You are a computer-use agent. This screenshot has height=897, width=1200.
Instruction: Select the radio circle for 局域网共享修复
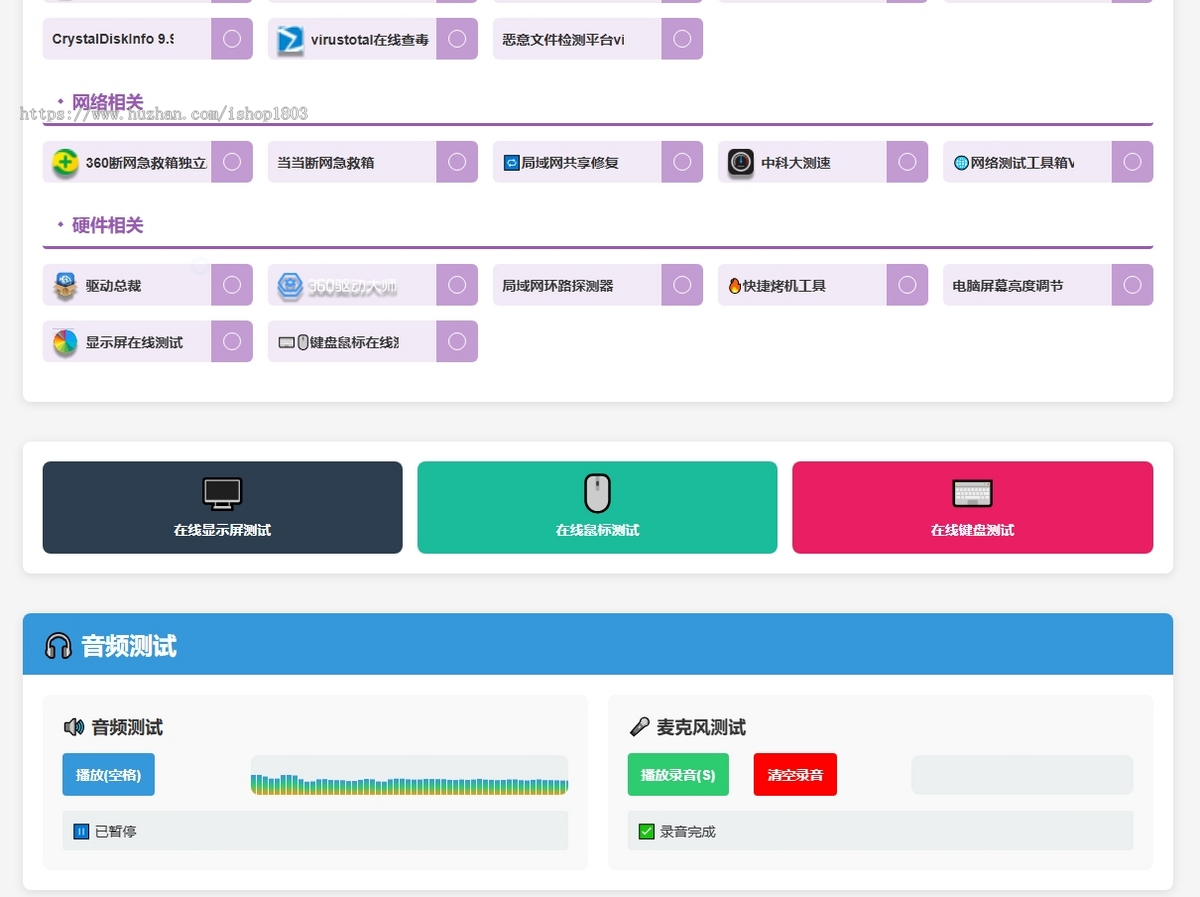point(682,162)
